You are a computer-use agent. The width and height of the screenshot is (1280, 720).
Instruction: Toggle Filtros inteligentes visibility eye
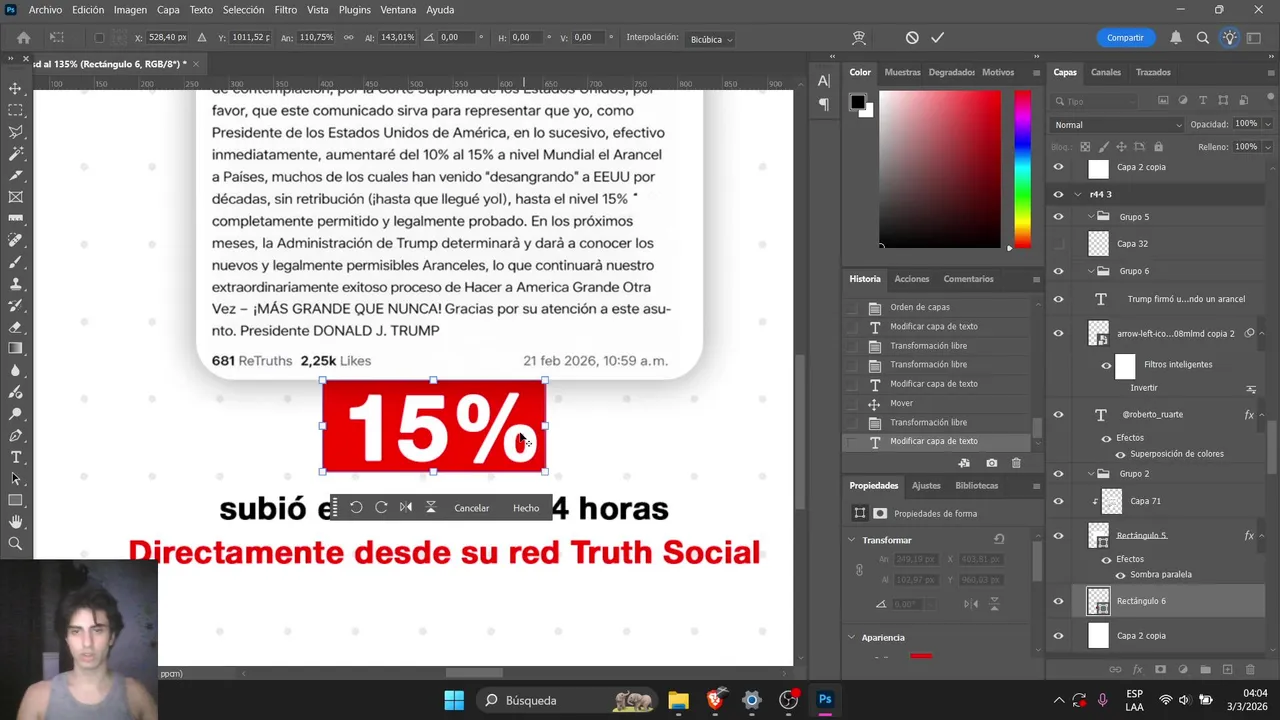tap(1106, 365)
